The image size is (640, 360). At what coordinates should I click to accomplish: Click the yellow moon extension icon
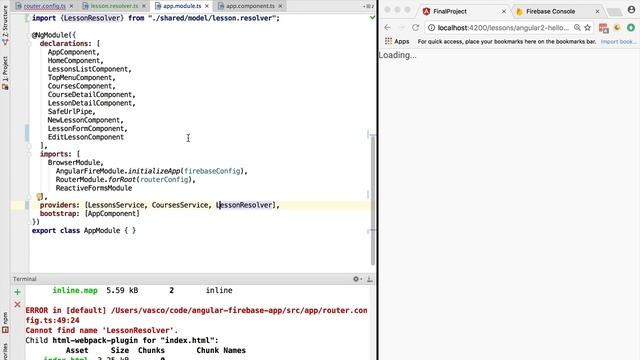pos(617,27)
